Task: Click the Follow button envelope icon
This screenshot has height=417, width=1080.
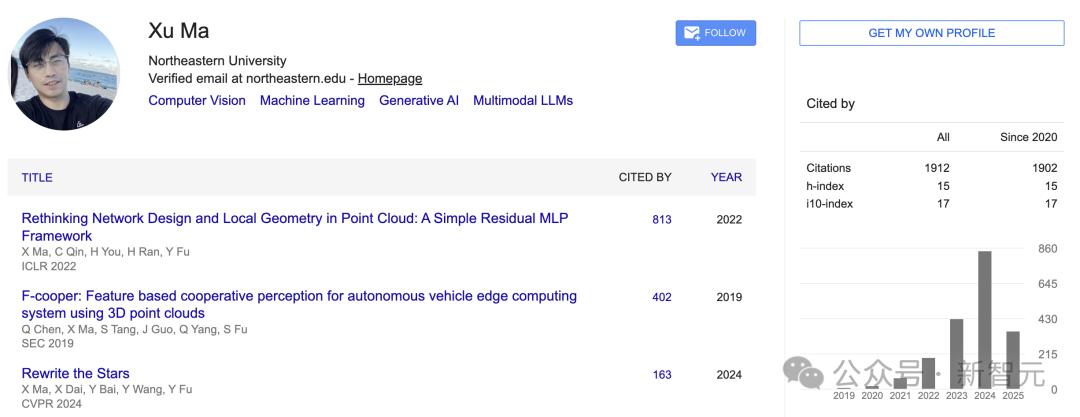Action: [692, 33]
